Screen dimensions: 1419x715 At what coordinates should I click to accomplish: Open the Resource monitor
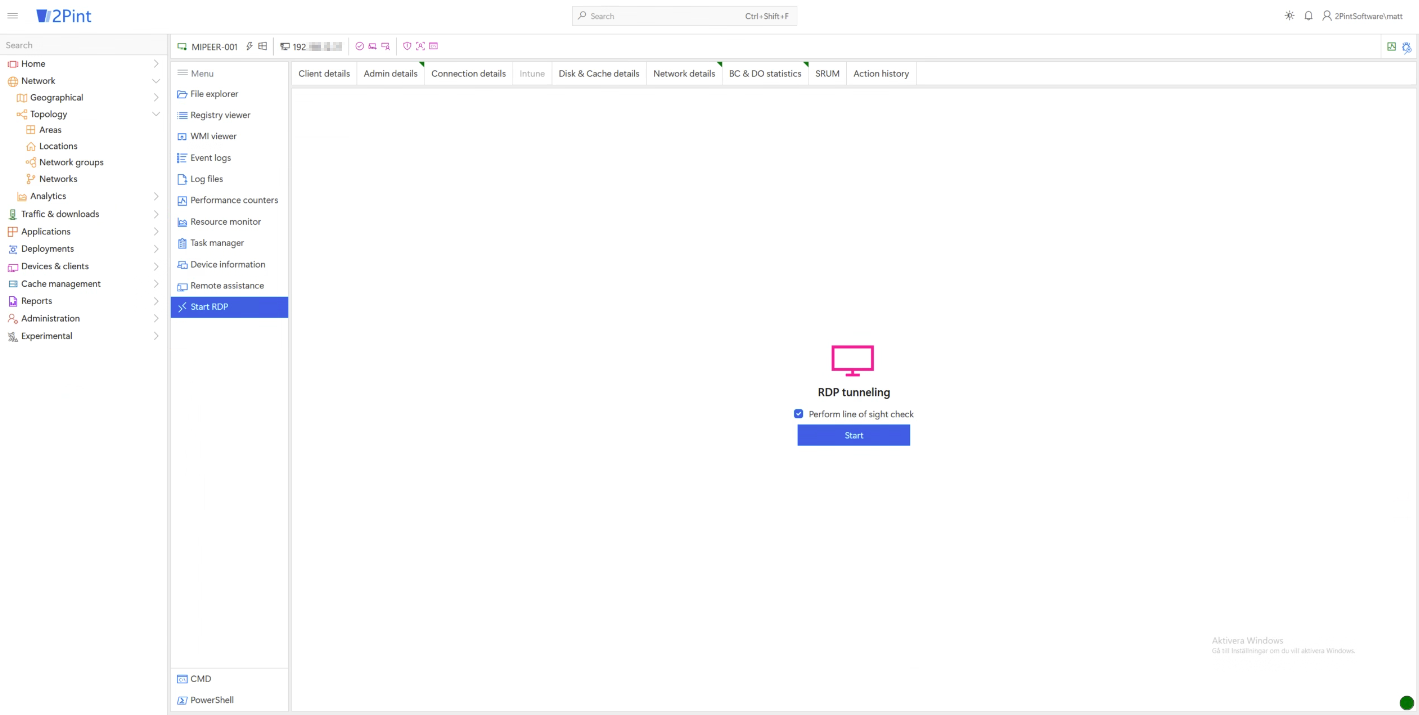[x=229, y=222]
